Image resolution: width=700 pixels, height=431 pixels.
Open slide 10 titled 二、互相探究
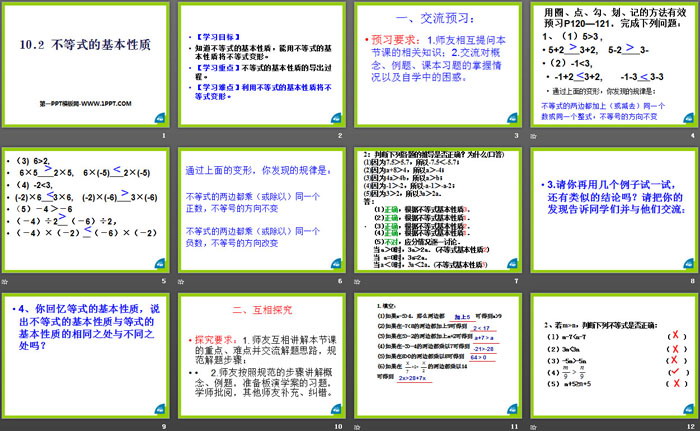point(262,356)
